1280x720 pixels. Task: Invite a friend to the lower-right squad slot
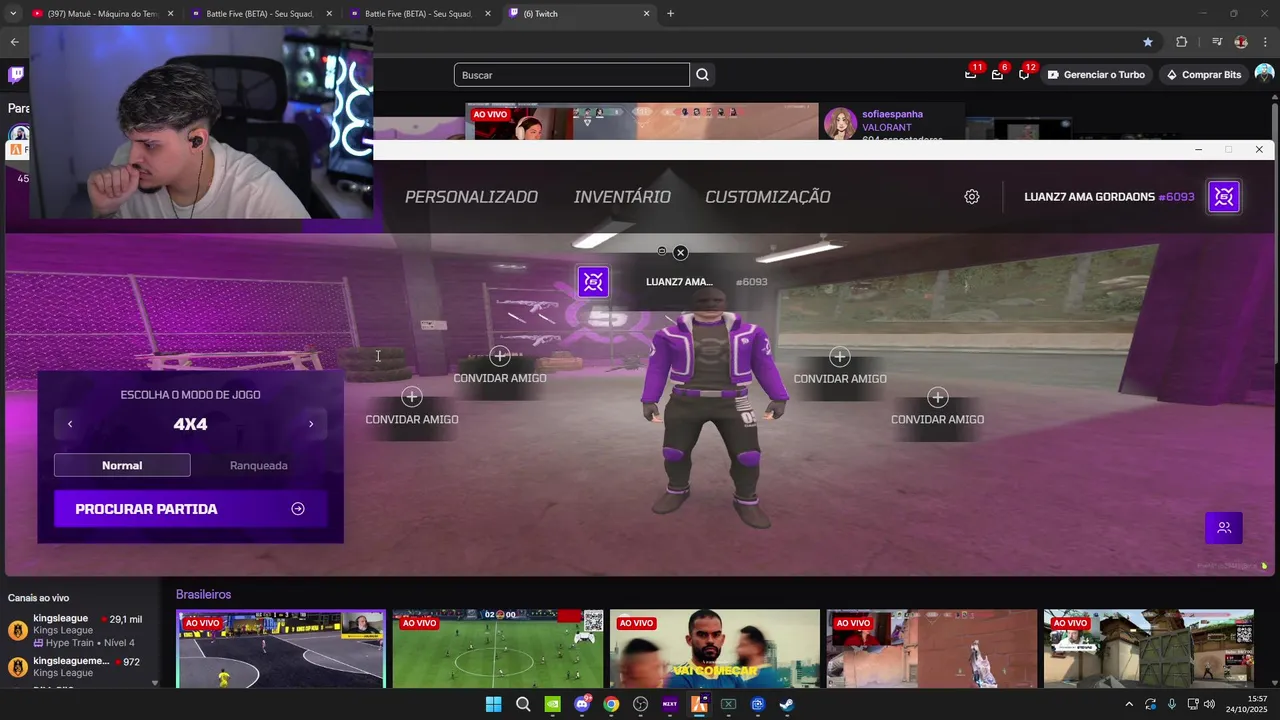pyautogui.click(x=937, y=407)
